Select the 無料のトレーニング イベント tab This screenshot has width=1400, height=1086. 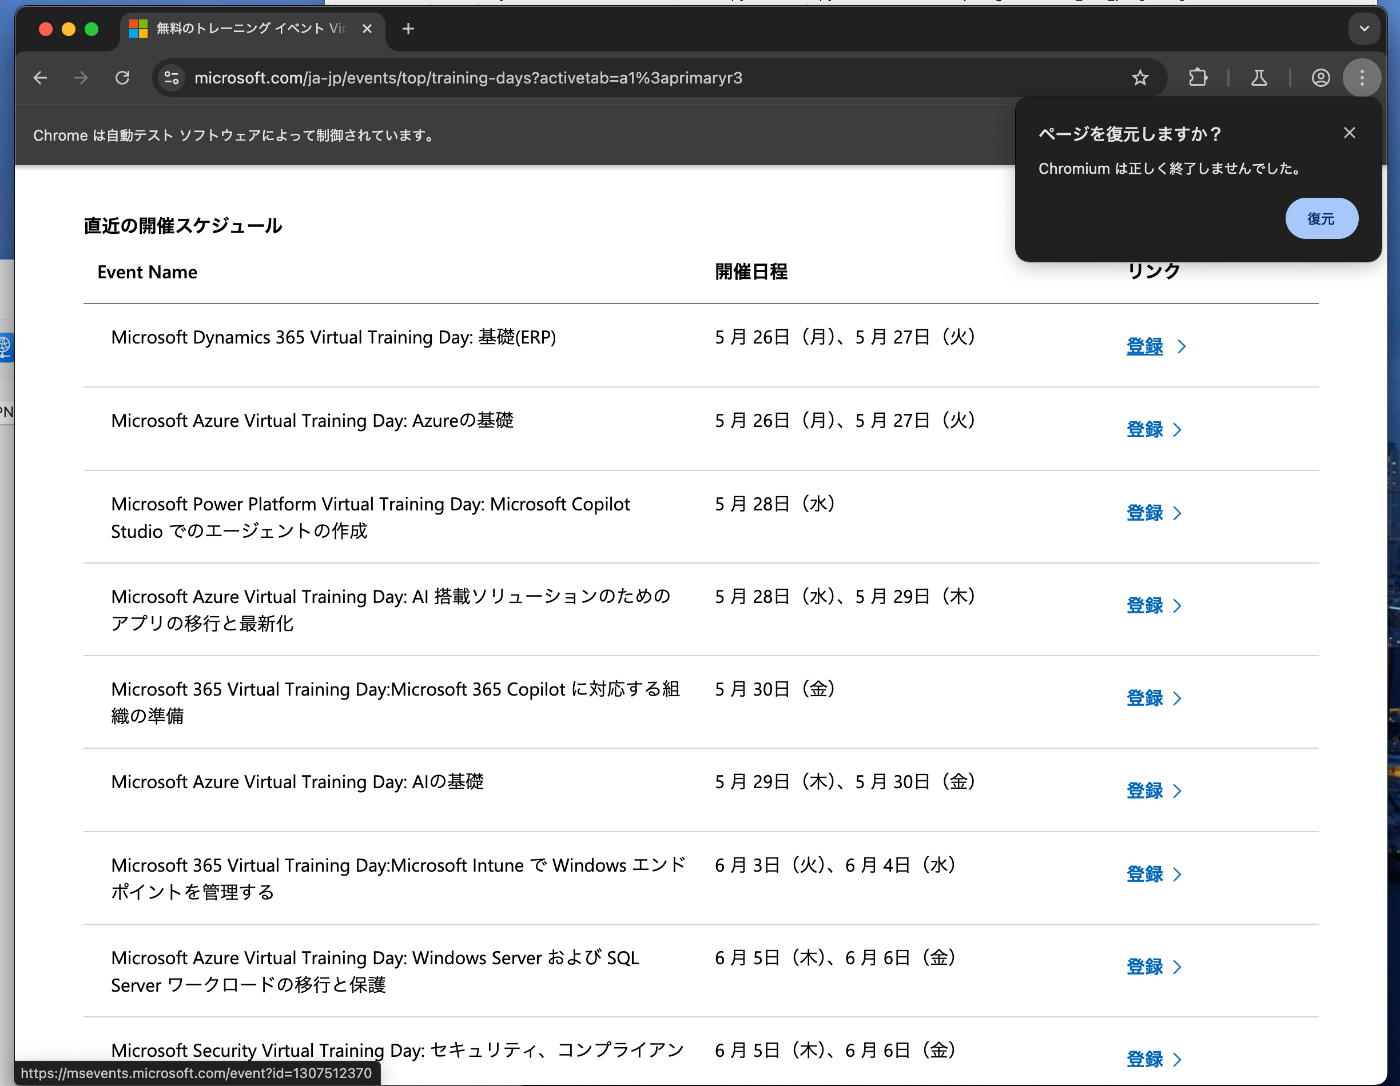(x=250, y=29)
